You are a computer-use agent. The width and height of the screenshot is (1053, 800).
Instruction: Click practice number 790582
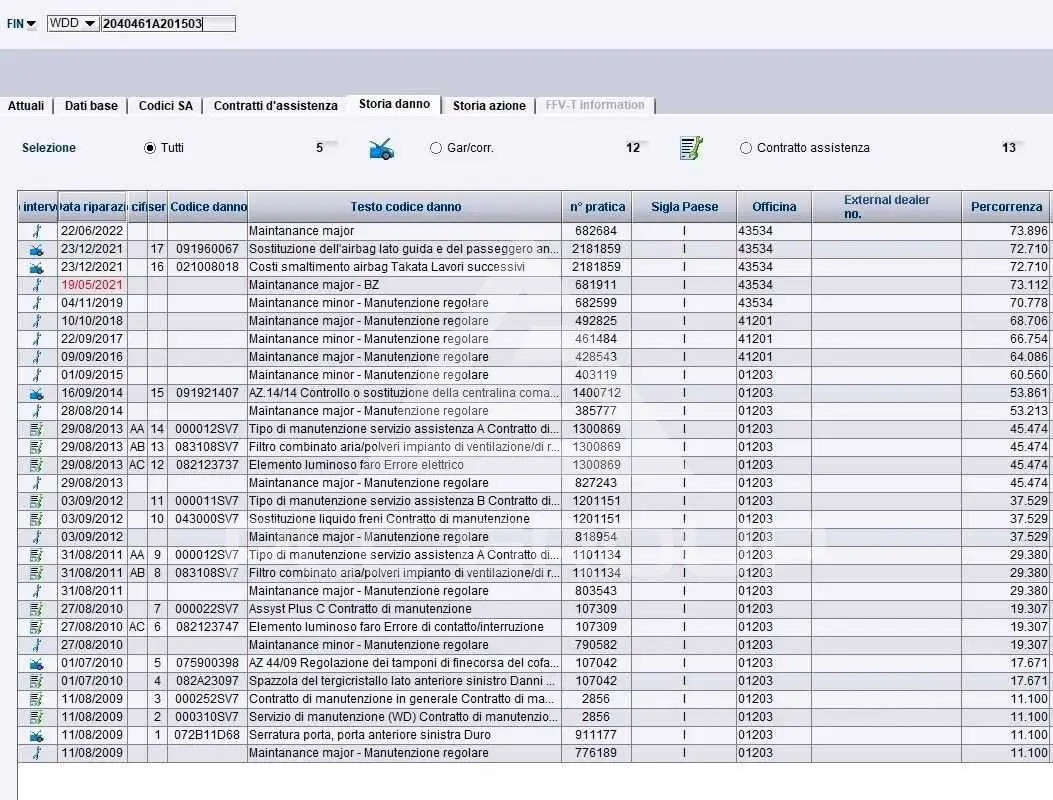tap(596, 645)
